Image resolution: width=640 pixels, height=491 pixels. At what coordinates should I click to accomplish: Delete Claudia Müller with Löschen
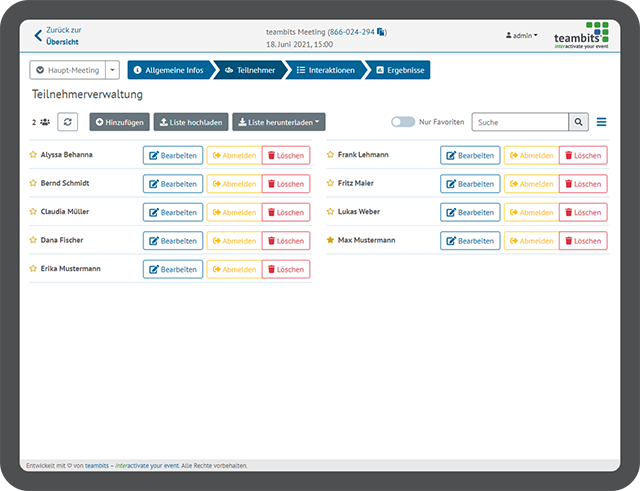pyautogui.click(x=286, y=212)
